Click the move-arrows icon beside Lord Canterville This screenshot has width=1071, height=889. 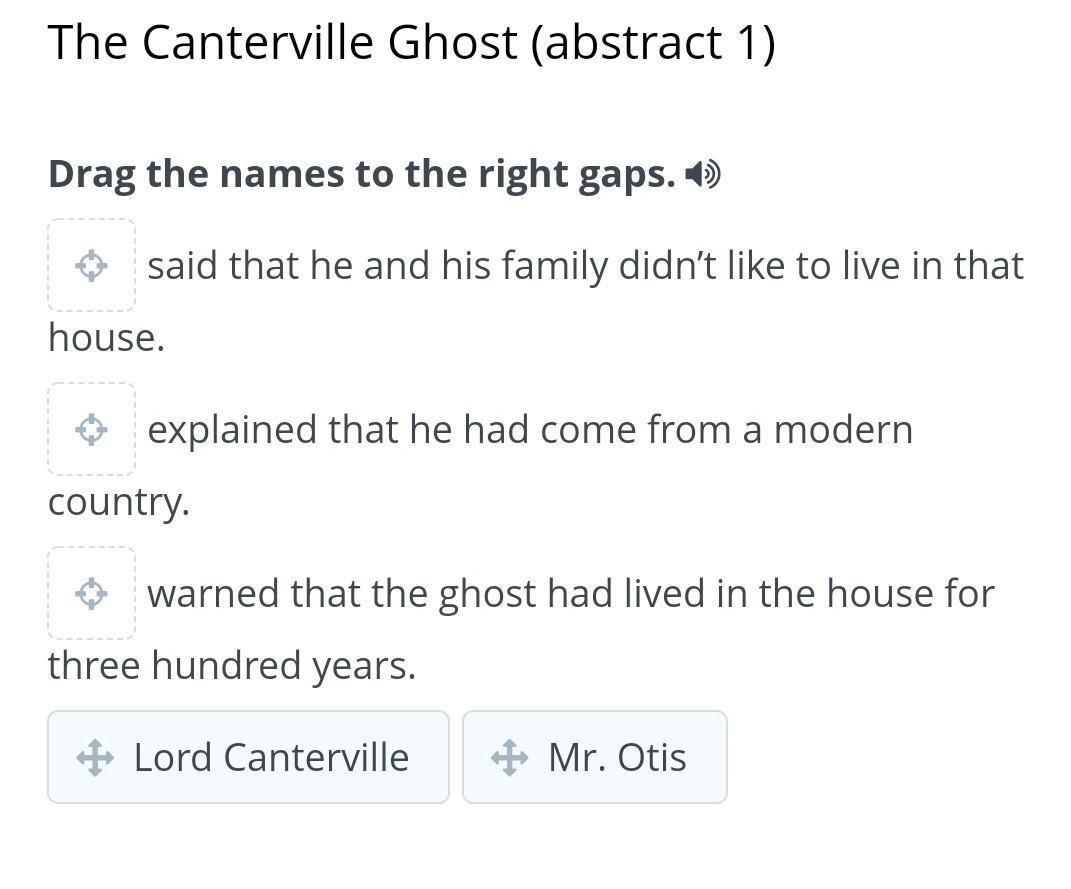coord(95,758)
